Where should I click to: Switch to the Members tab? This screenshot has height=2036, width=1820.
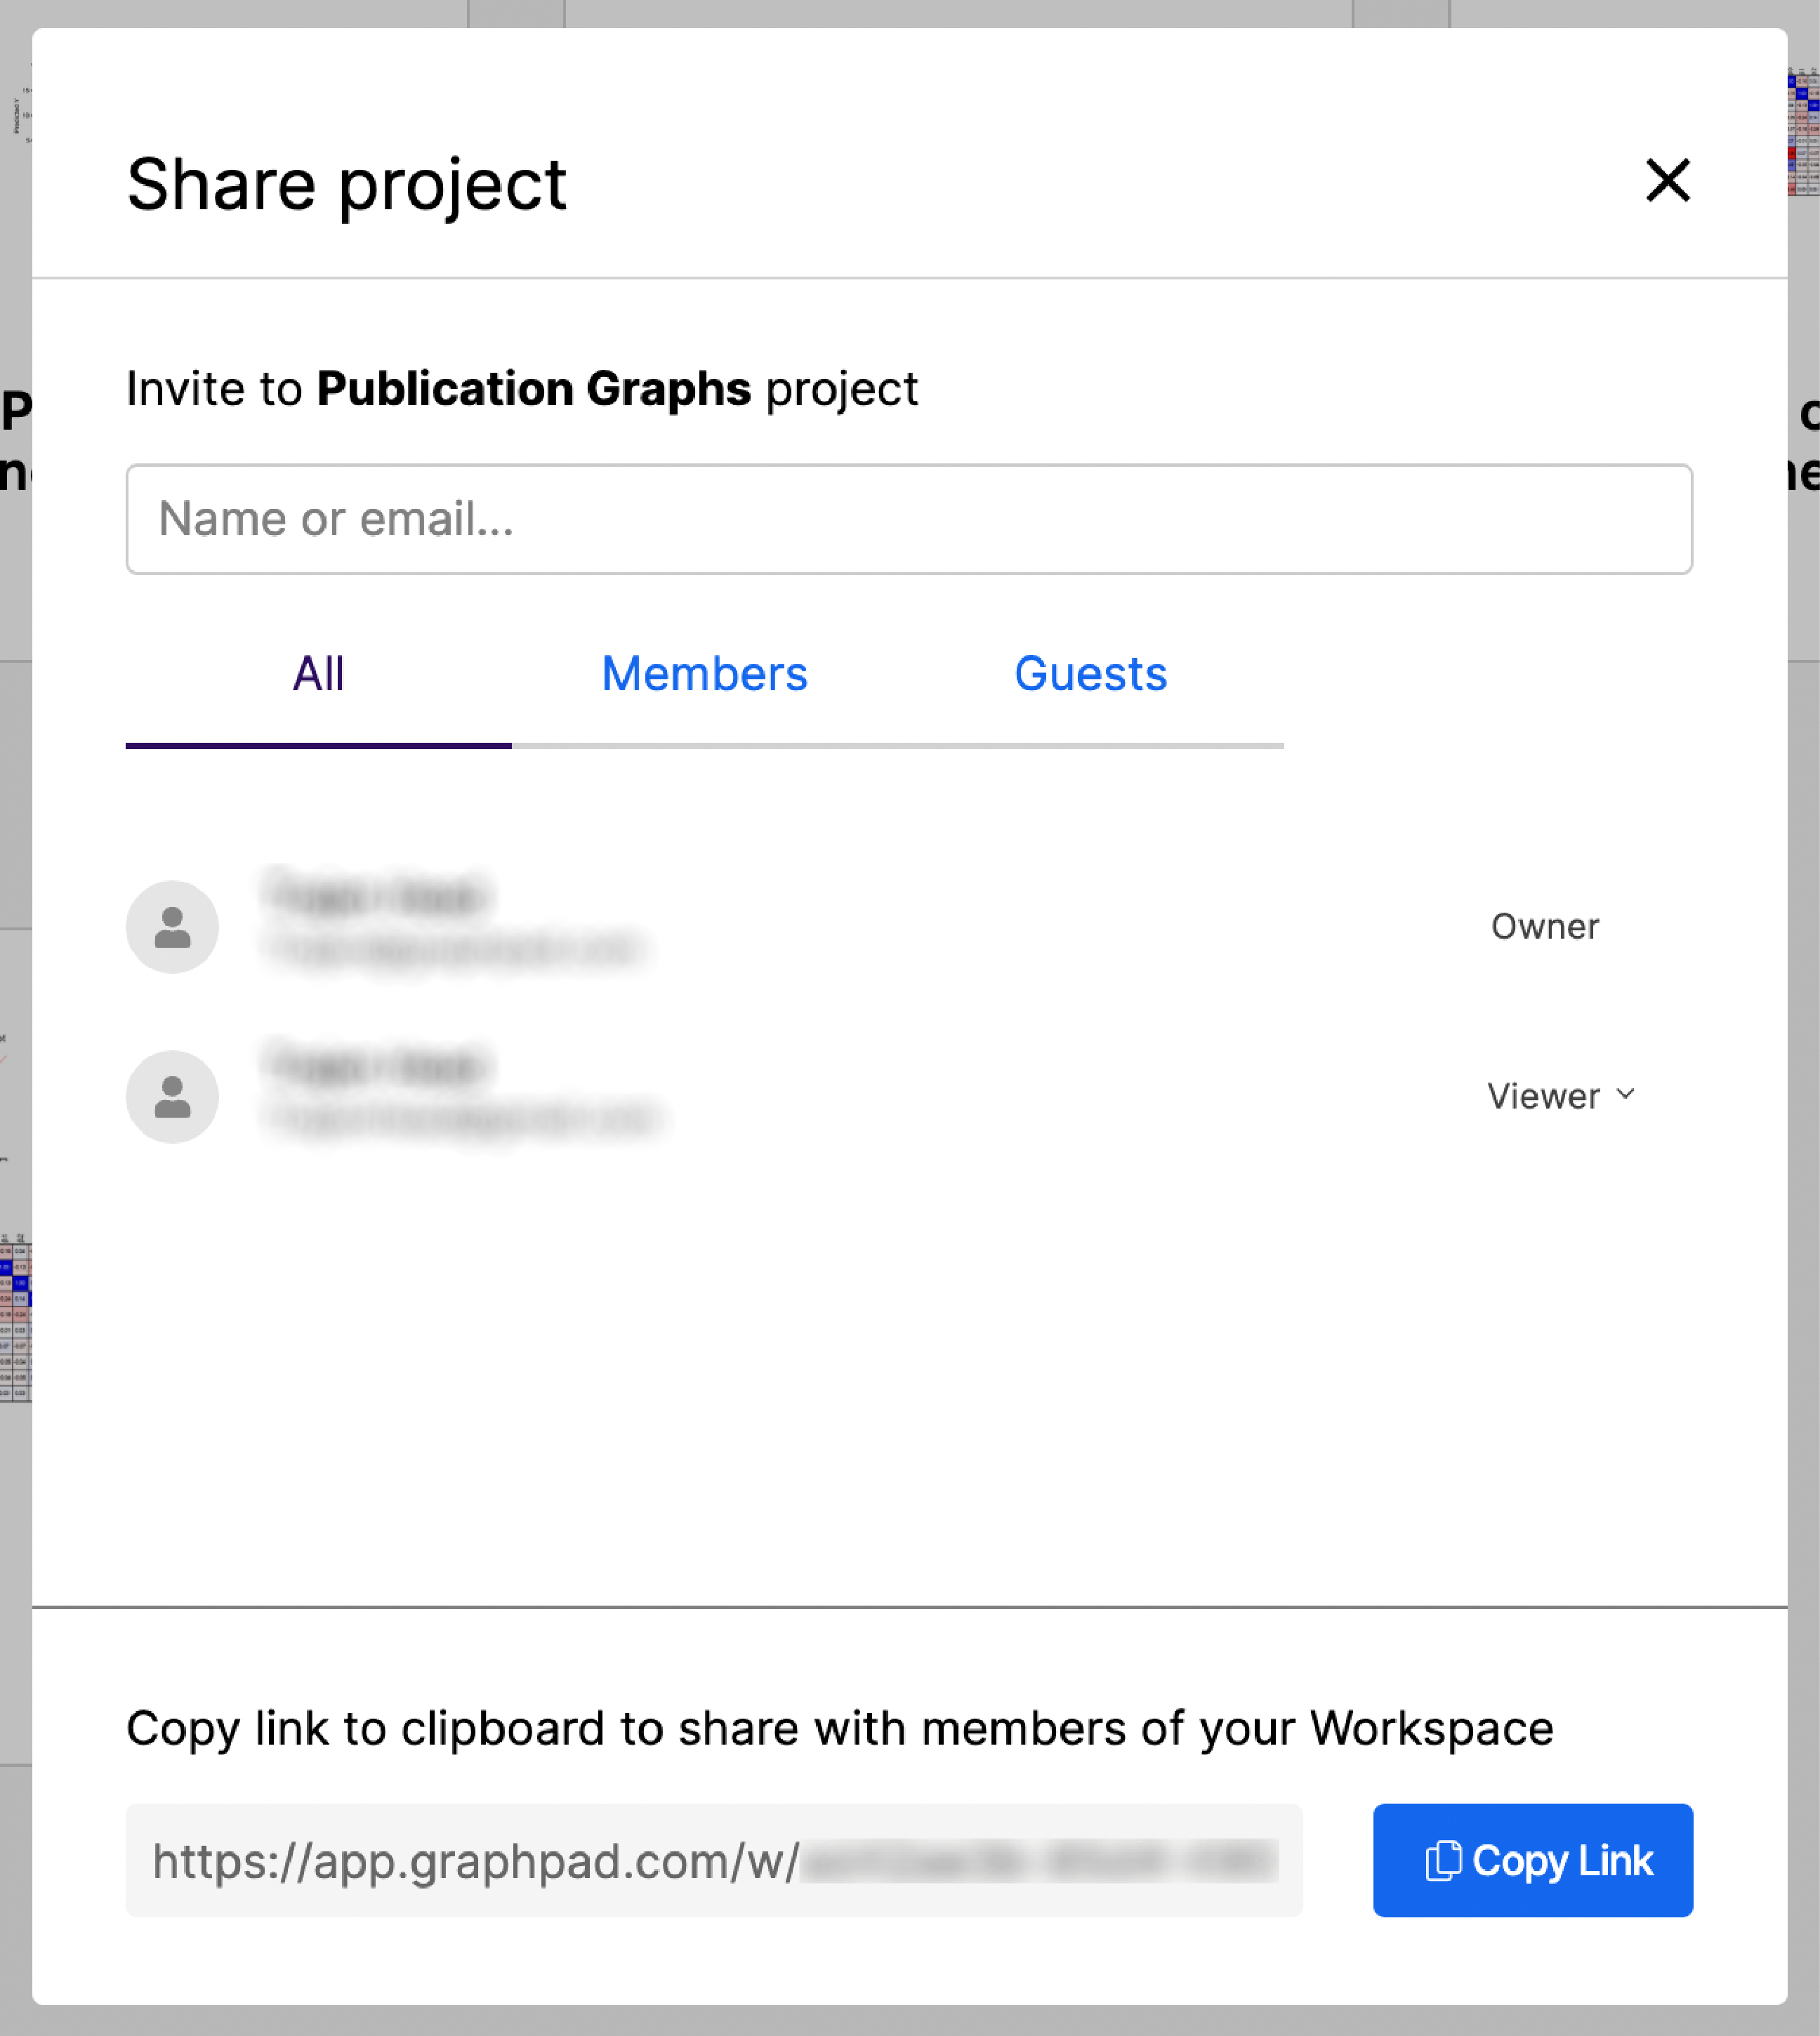704,674
